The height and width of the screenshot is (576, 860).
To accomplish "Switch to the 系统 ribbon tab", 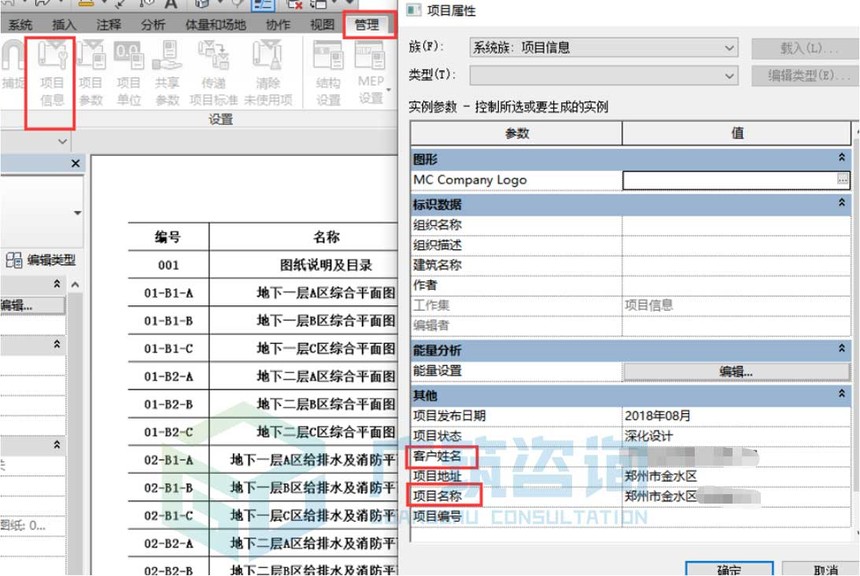I will tap(20, 25).
